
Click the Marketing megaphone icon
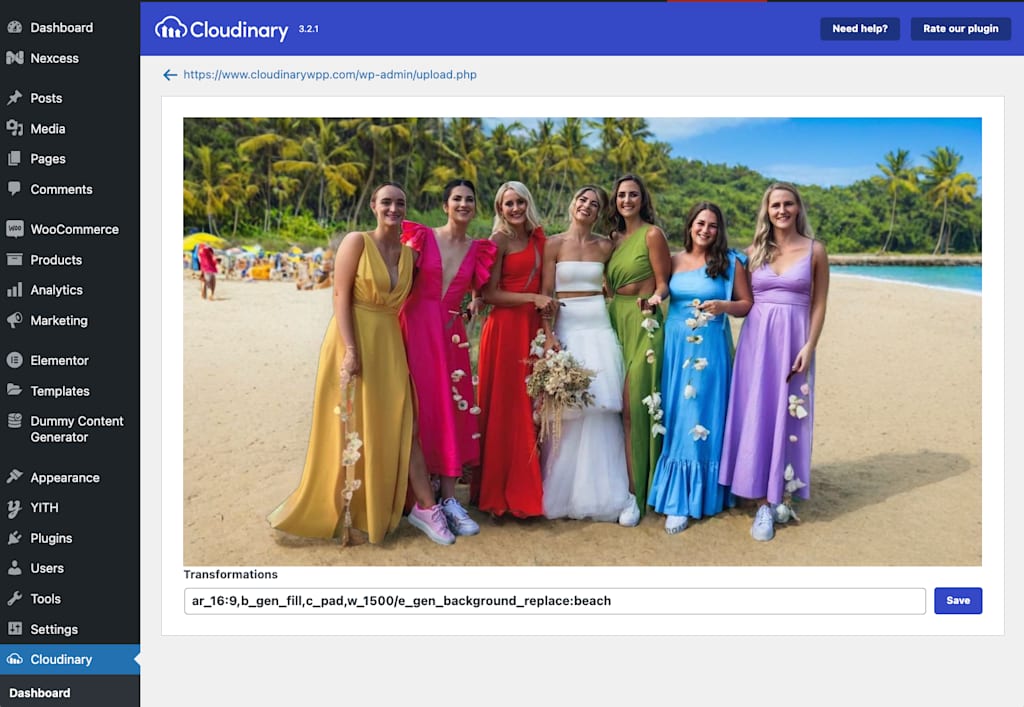click(x=14, y=320)
